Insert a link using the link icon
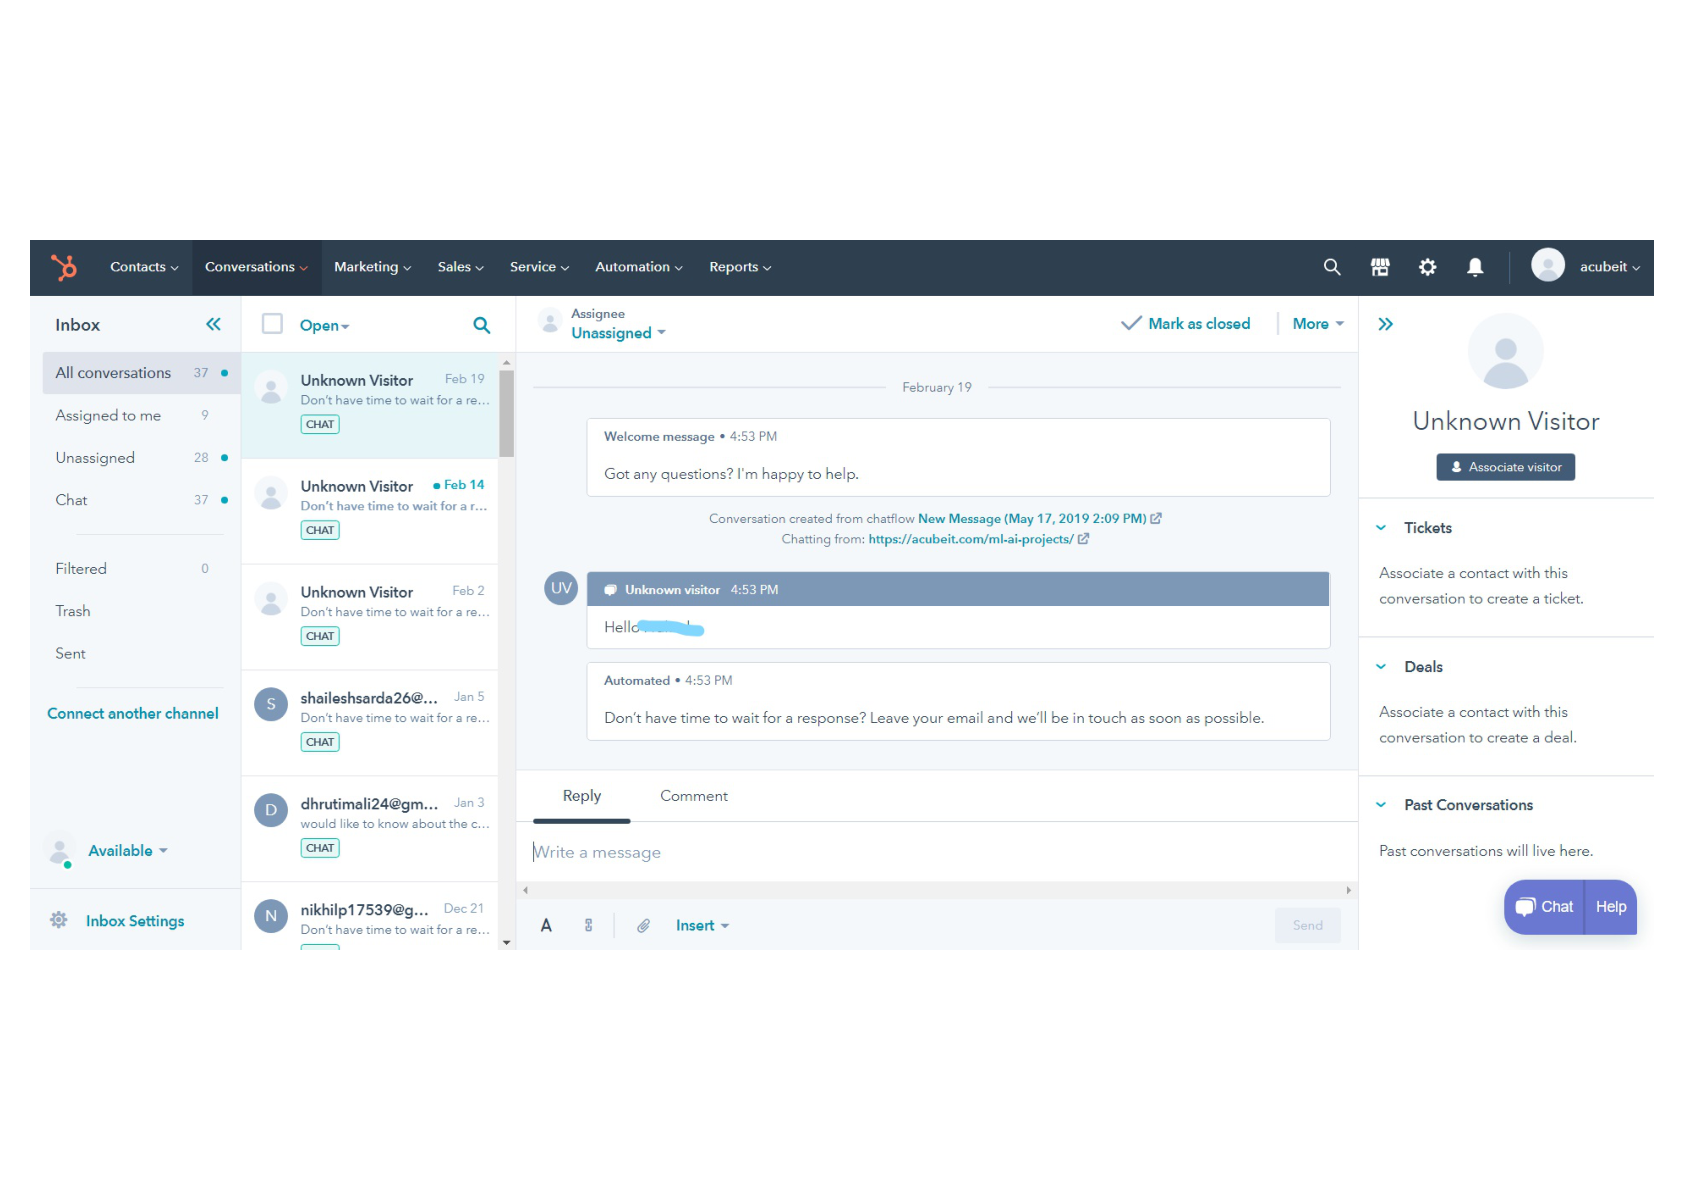Screen dimensions: 1684x1190 (x=589, y=925)
